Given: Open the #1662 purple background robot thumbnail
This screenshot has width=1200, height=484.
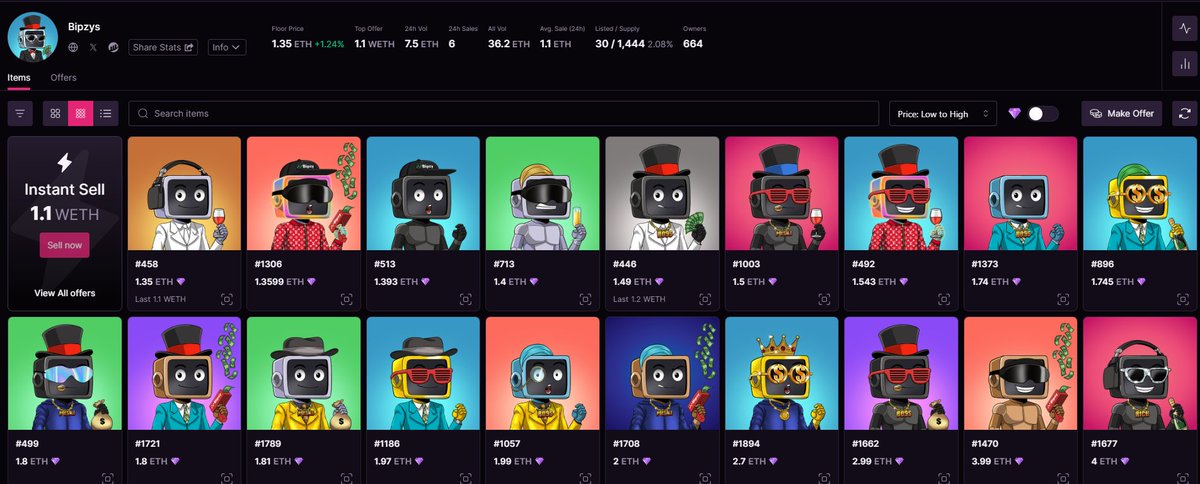Looking at the screenshot, I should point(901,373).
